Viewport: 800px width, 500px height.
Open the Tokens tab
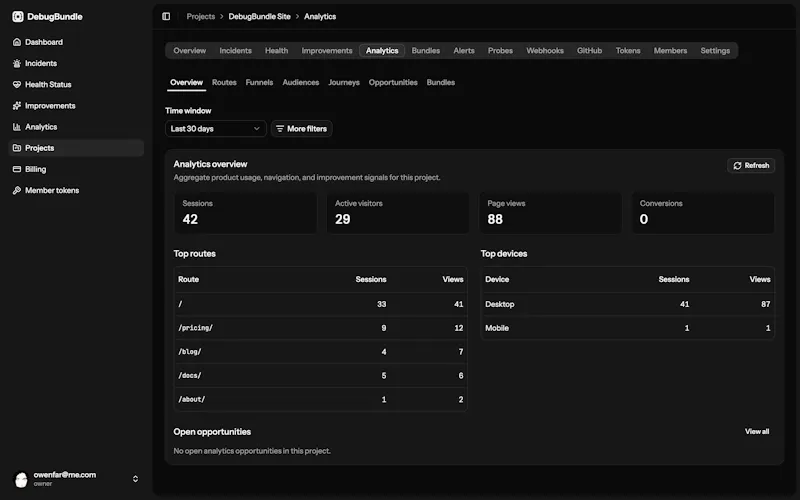click(x=628, y=51)
